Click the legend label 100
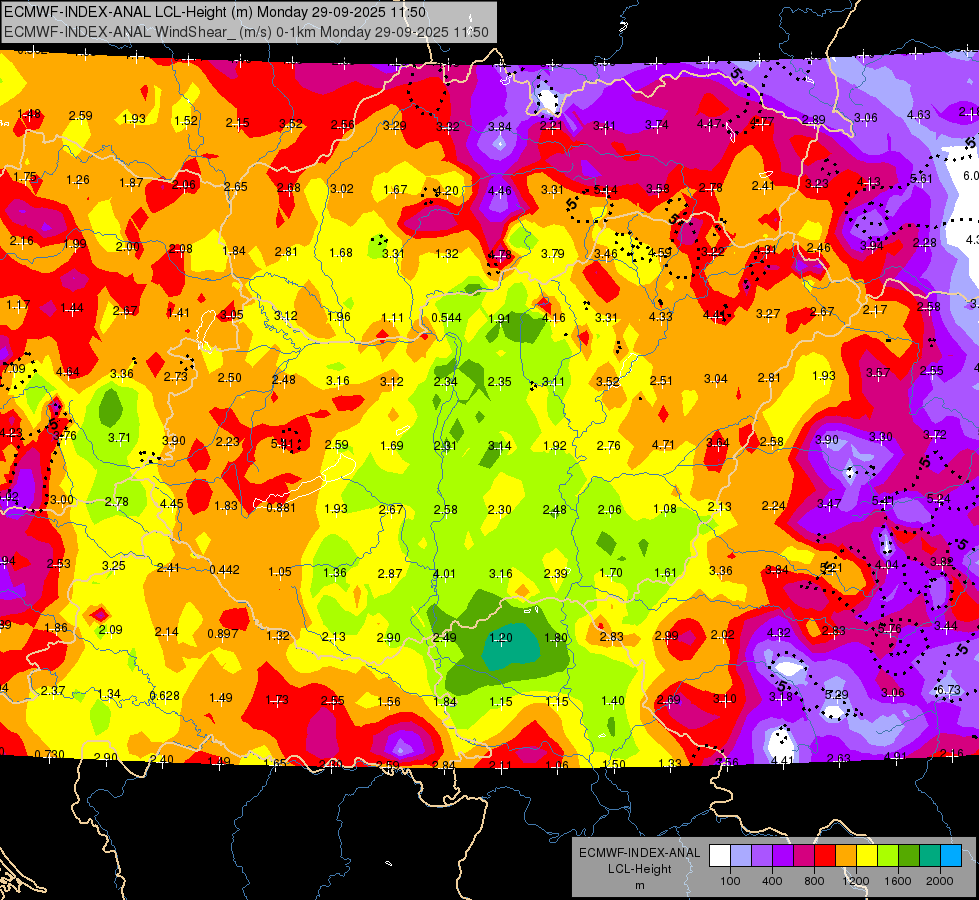Image resolution: width=979 pixels, height=900 pixels. pyautogui.click(x=730, y=881)
